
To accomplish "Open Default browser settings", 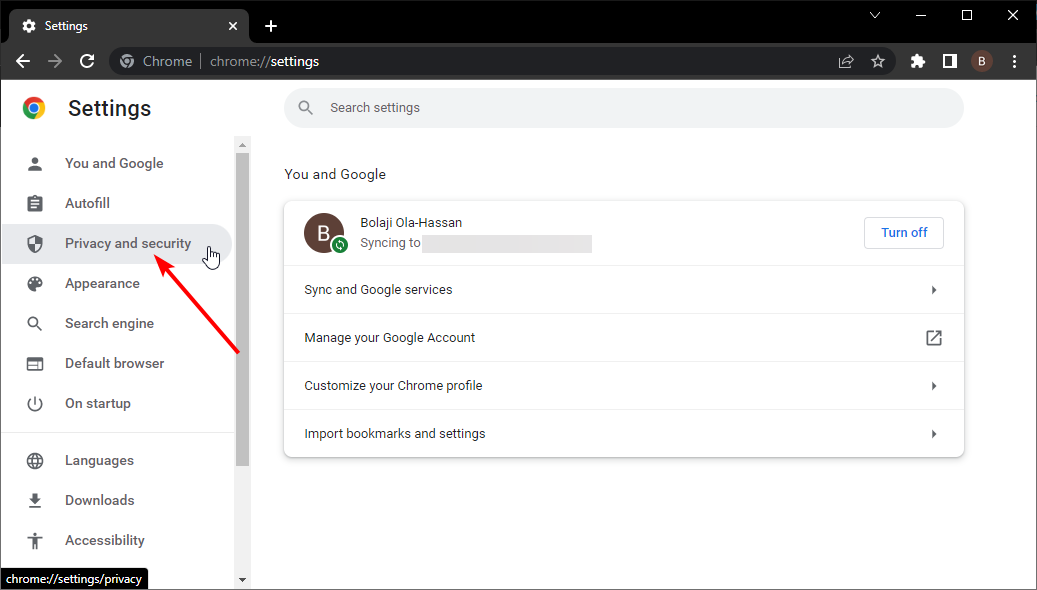I will pos(117,364).
